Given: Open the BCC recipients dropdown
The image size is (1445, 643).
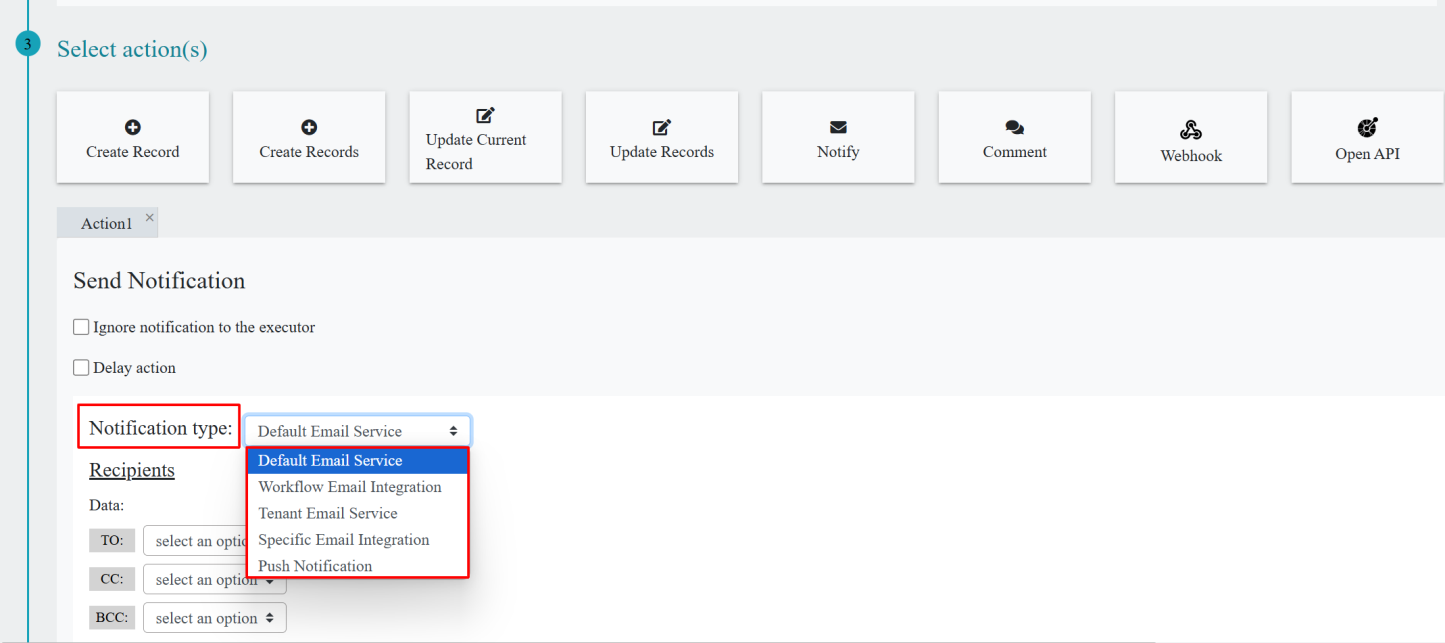Looking at the screenshot, I should [x=214, y=618].
